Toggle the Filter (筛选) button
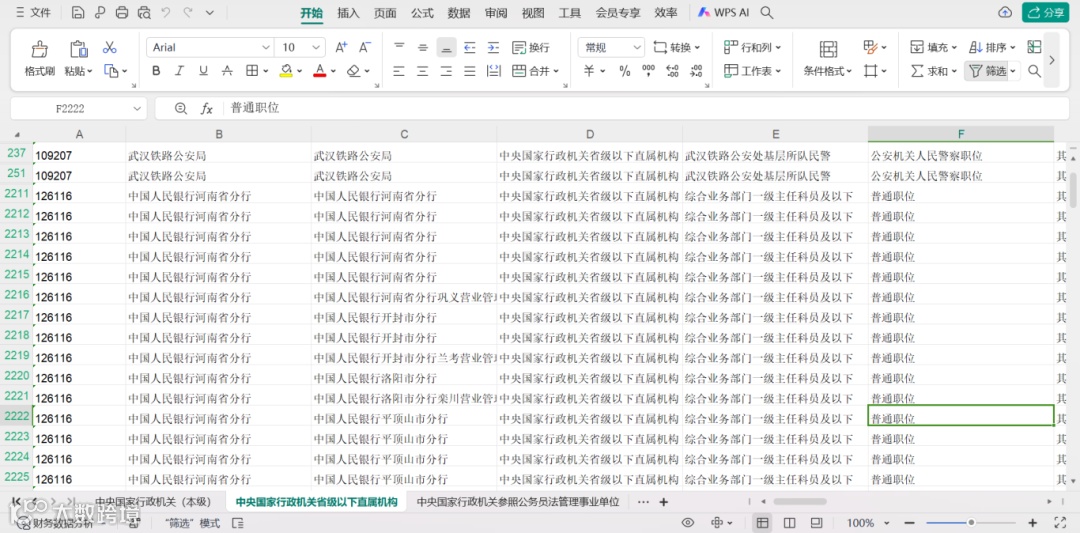 click(987, 71)
